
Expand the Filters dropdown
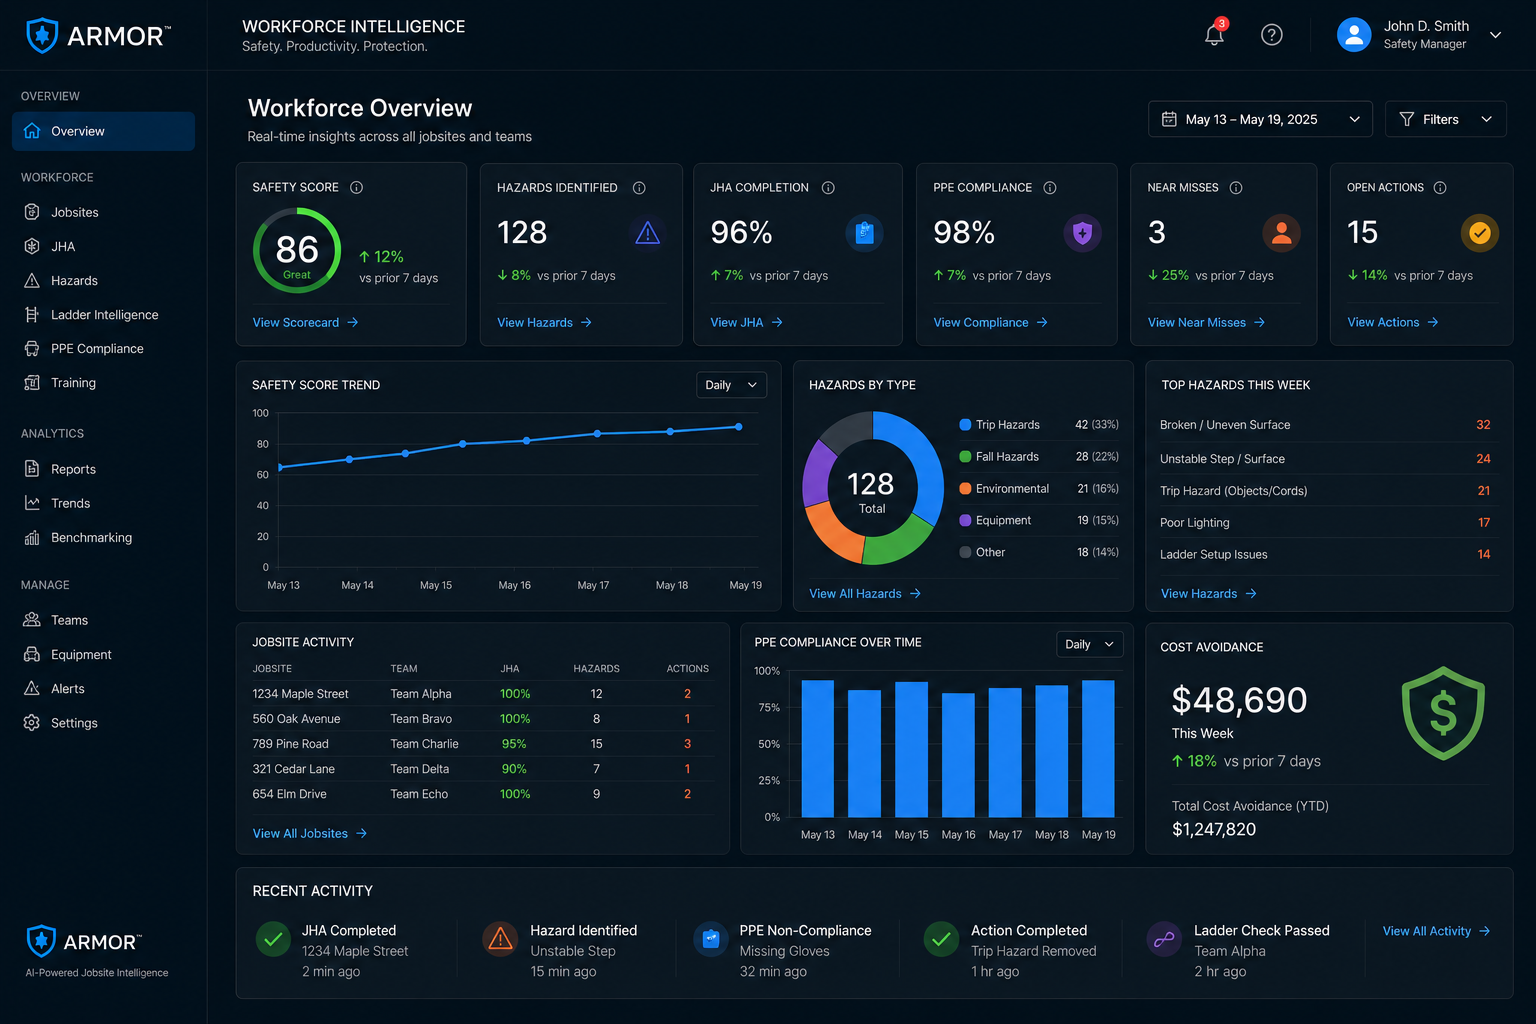click(1446, 119)
